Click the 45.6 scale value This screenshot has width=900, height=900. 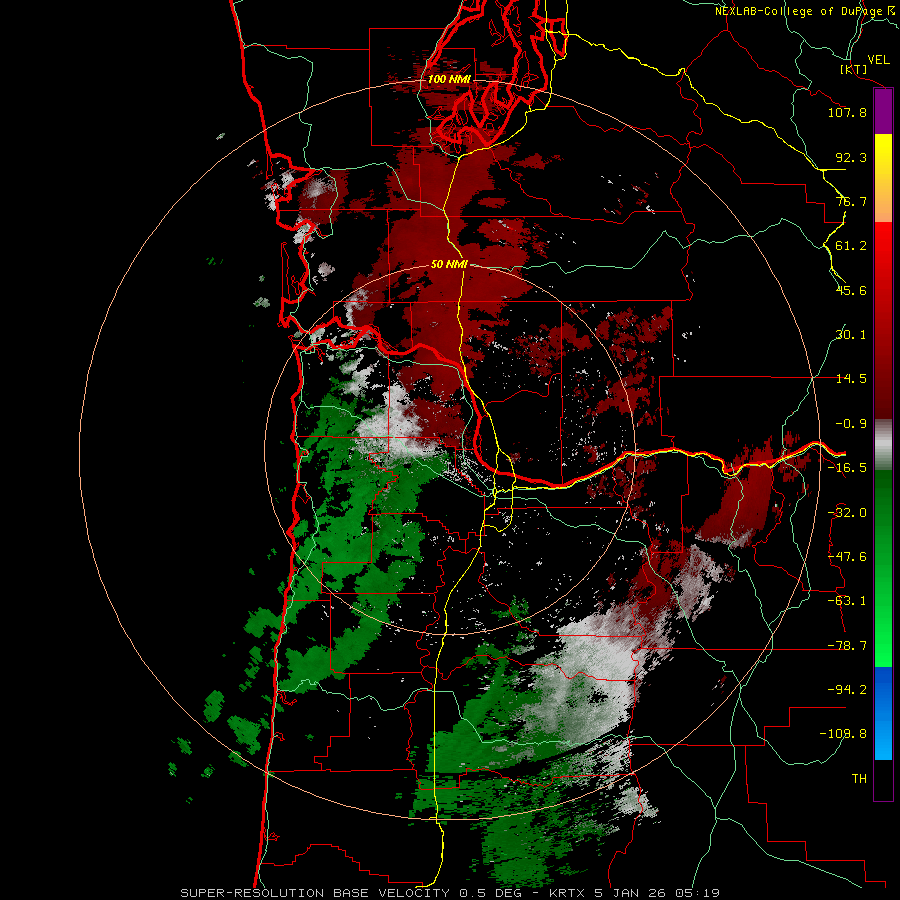851,290
